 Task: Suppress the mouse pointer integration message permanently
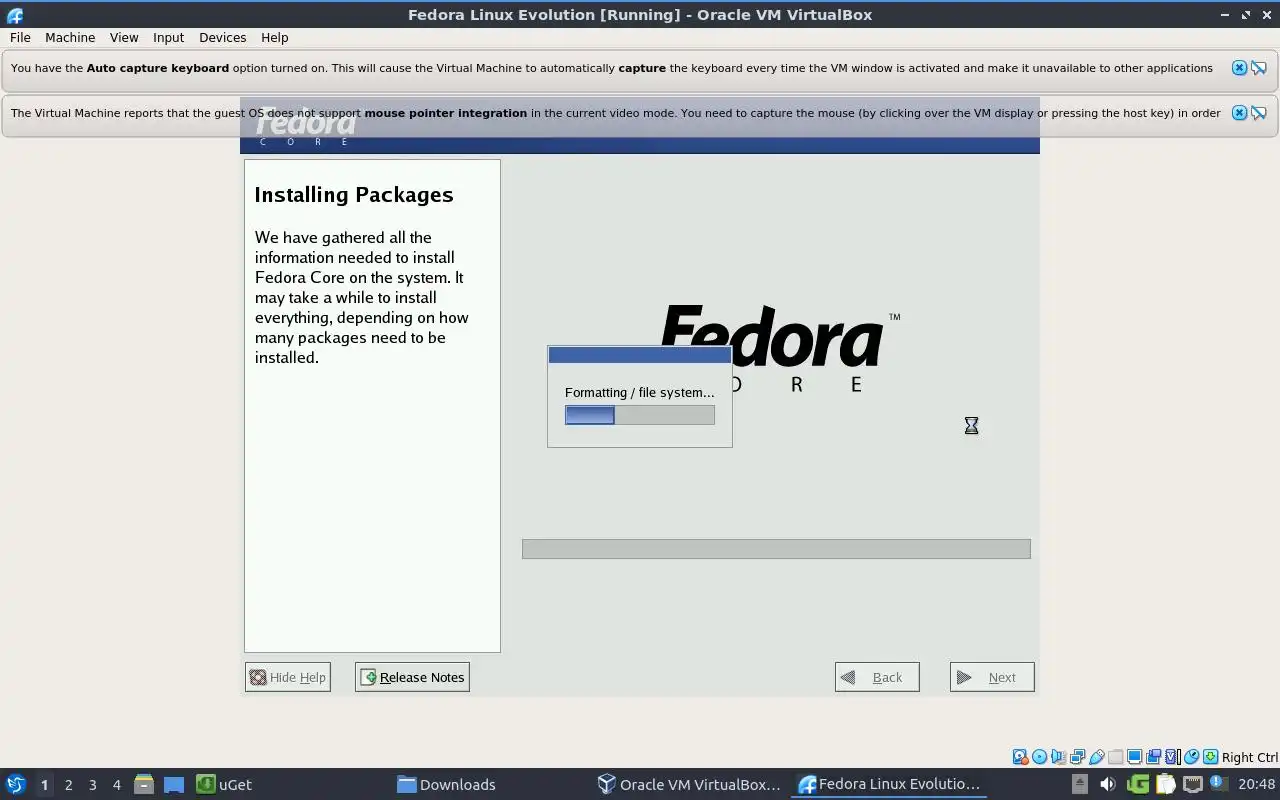coord(1259,113)
